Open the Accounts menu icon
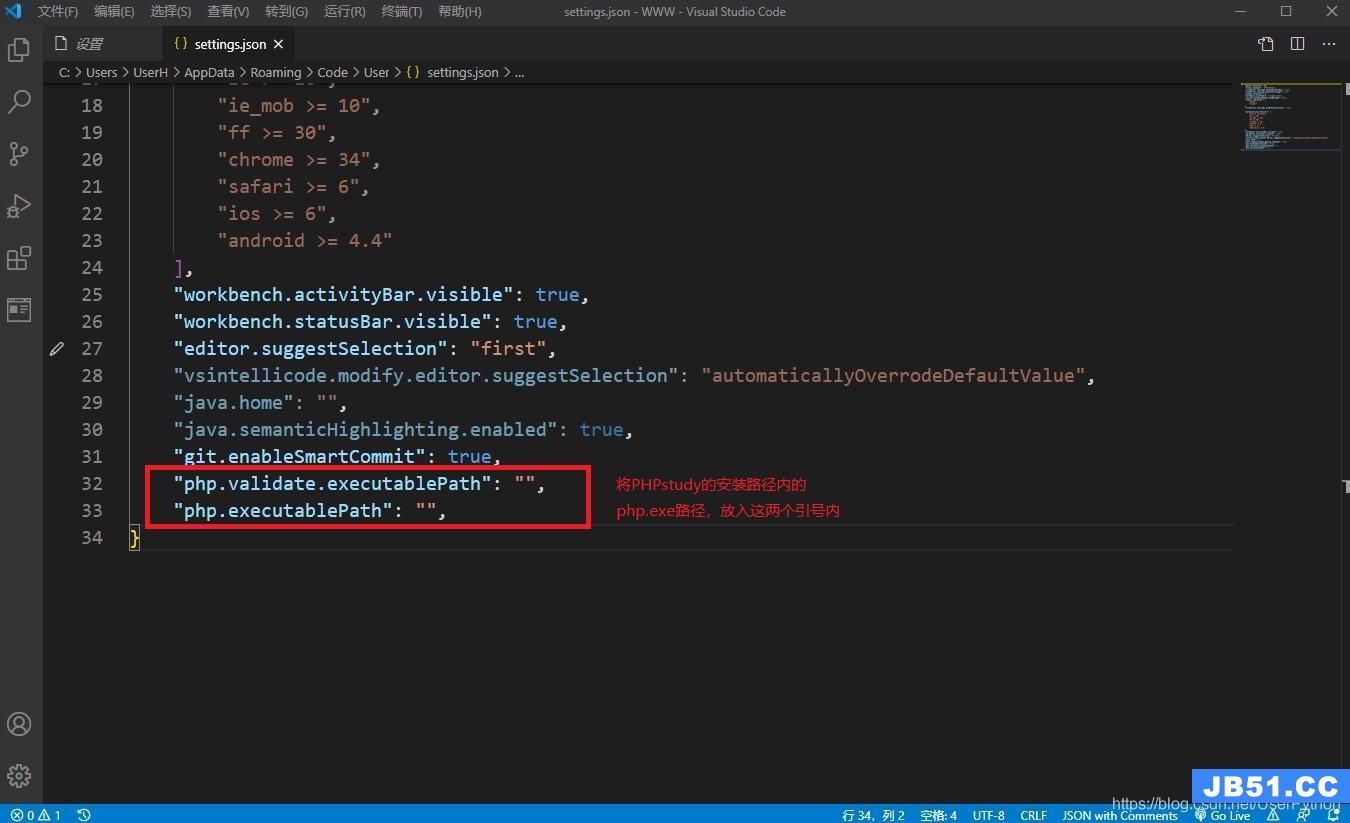 click(x=19, y=724)
